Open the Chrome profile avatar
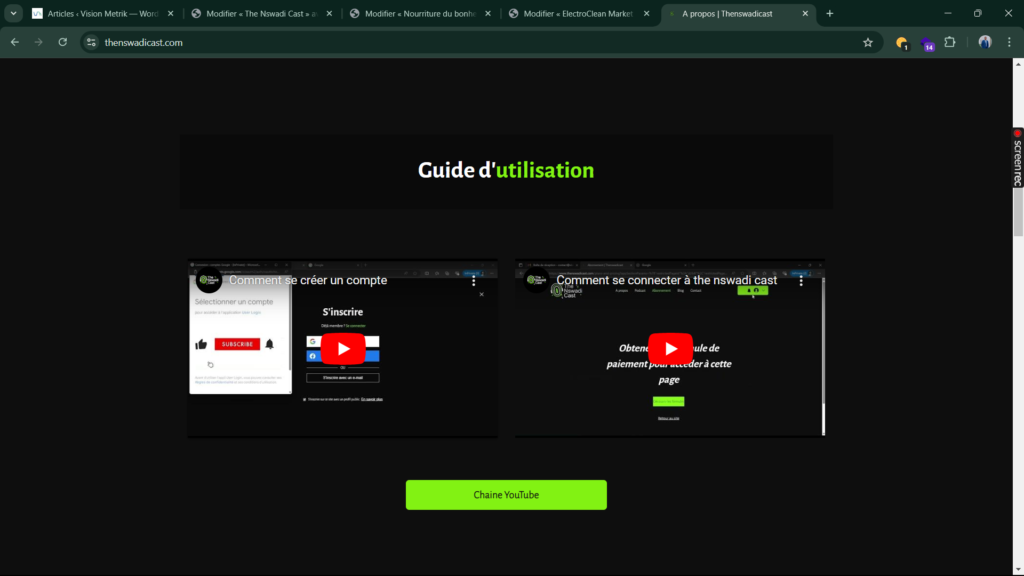1024x576 pixels. 985,42
